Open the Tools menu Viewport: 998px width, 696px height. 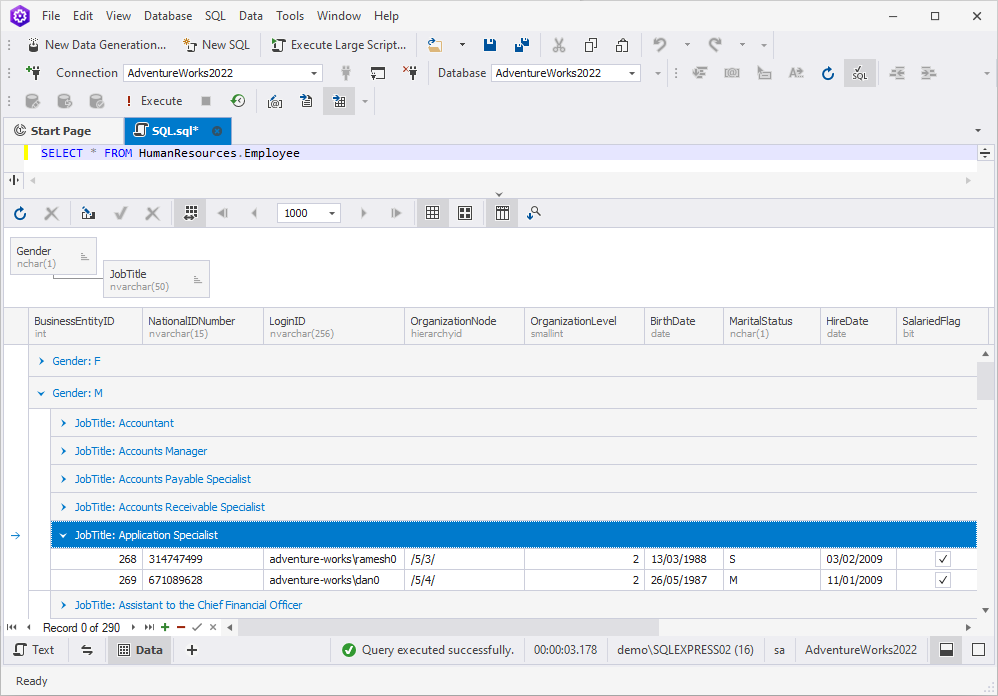point(290,16)
